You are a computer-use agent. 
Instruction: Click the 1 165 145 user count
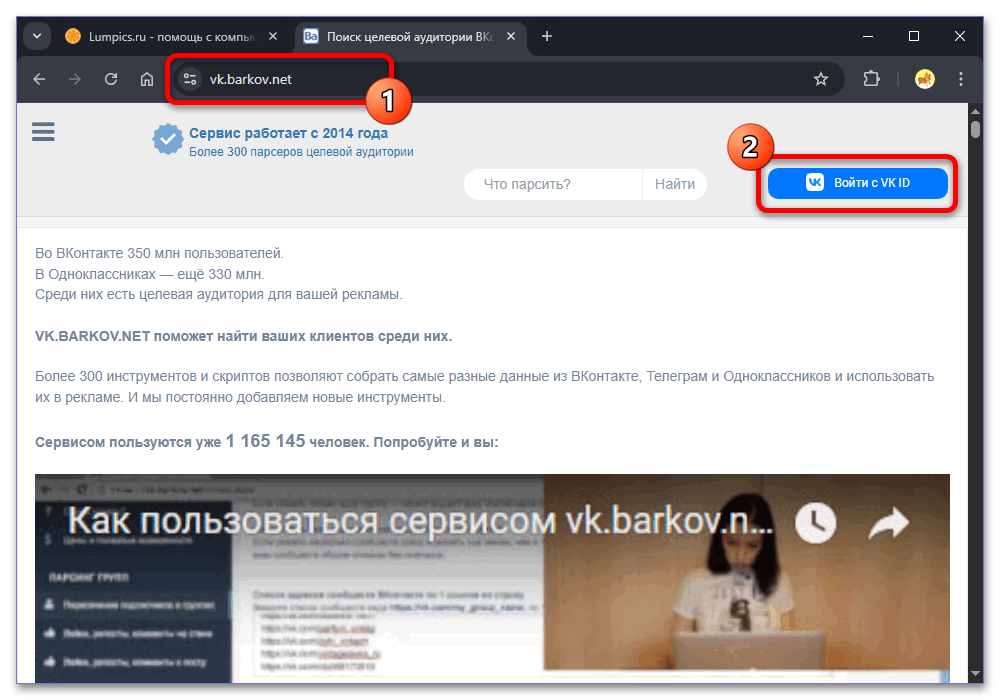point(265,441)
